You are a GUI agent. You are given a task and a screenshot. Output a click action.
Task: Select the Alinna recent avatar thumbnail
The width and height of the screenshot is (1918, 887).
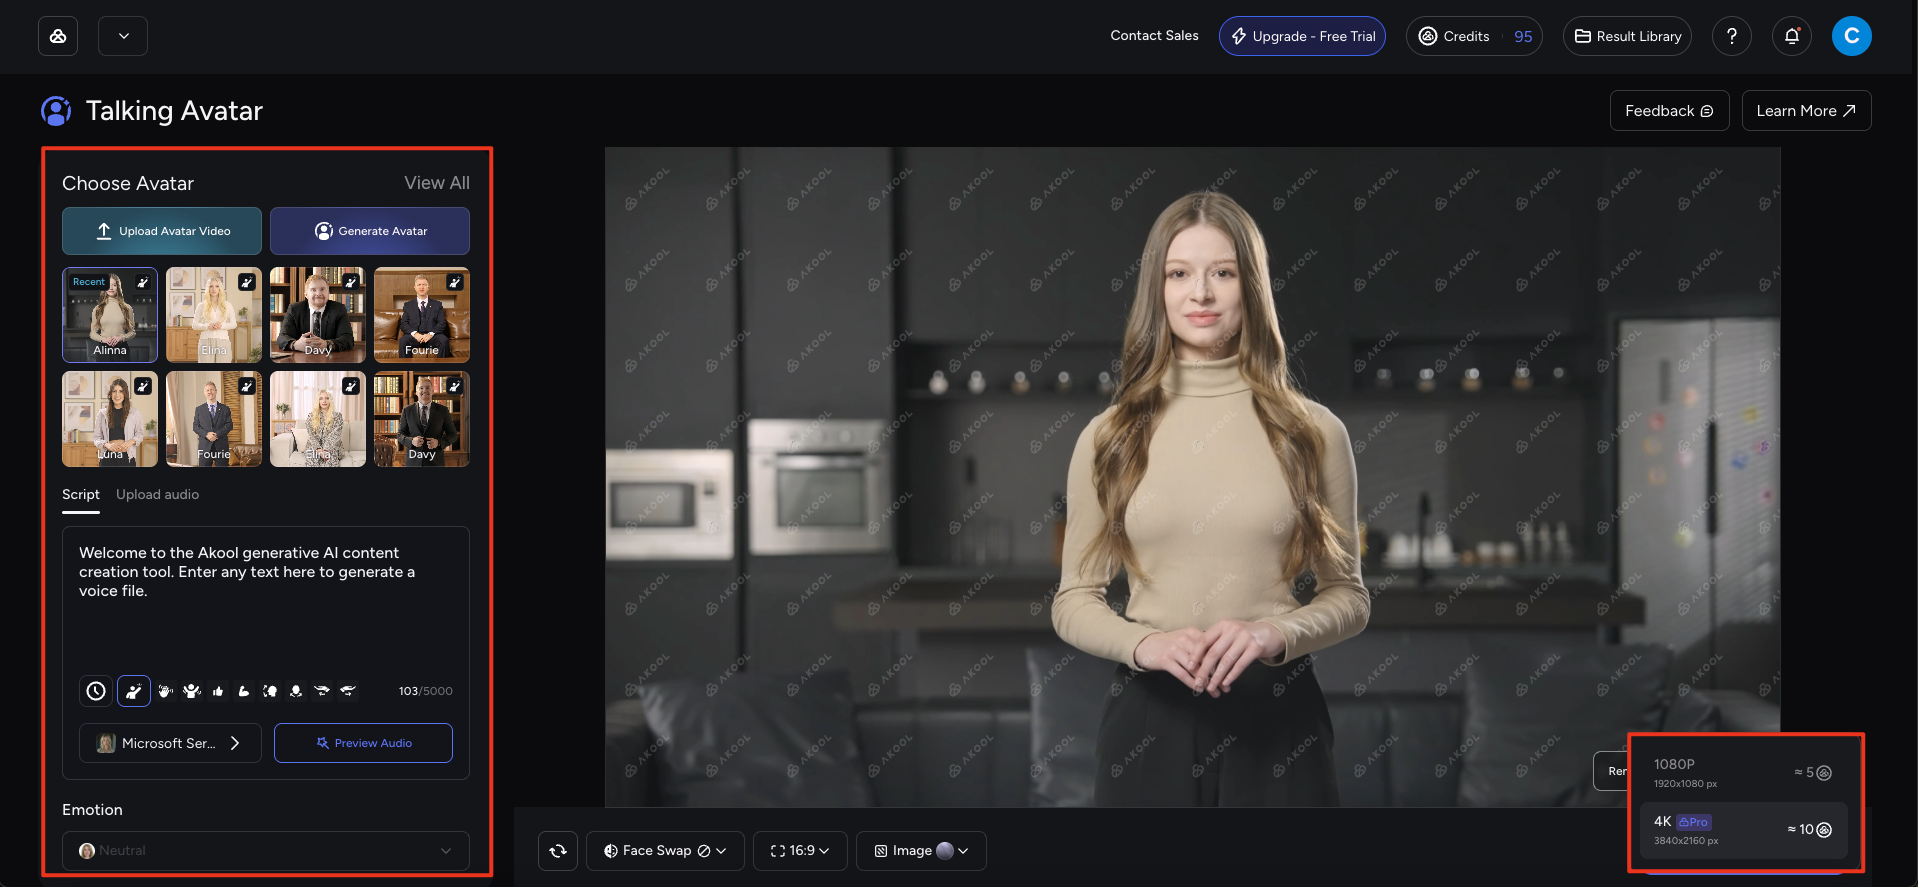tap(110, 315)
